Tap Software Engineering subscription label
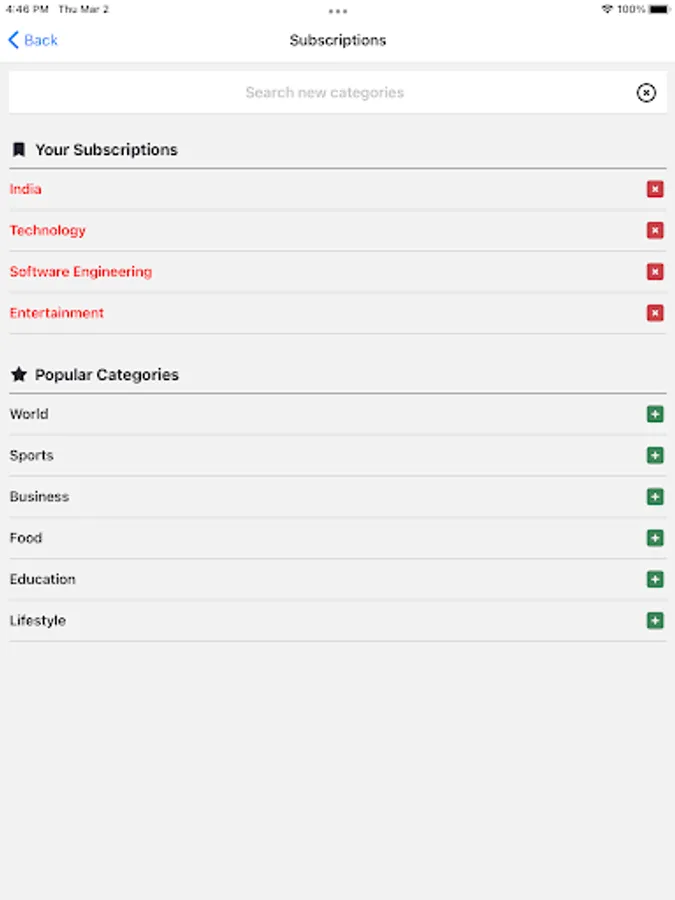This screenshot has height=900, width=675. click(x=81, y=272)
